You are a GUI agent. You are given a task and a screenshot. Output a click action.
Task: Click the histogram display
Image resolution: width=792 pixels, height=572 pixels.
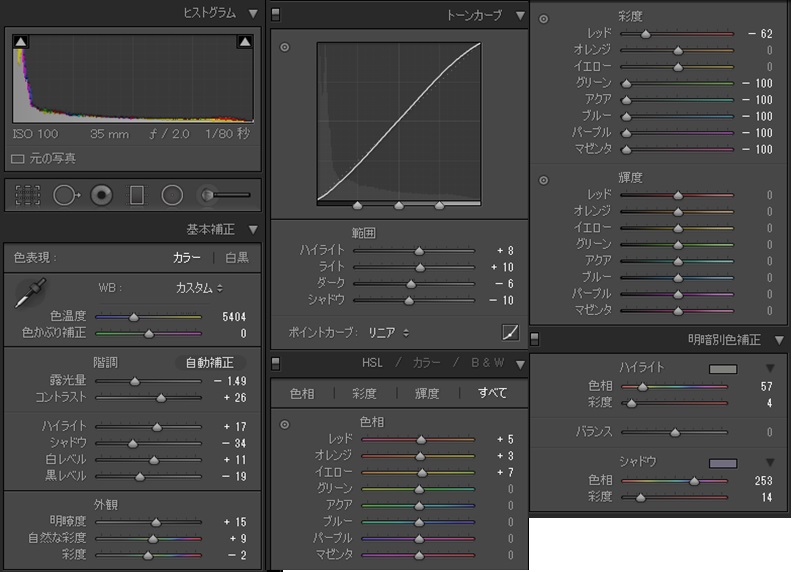133,79
